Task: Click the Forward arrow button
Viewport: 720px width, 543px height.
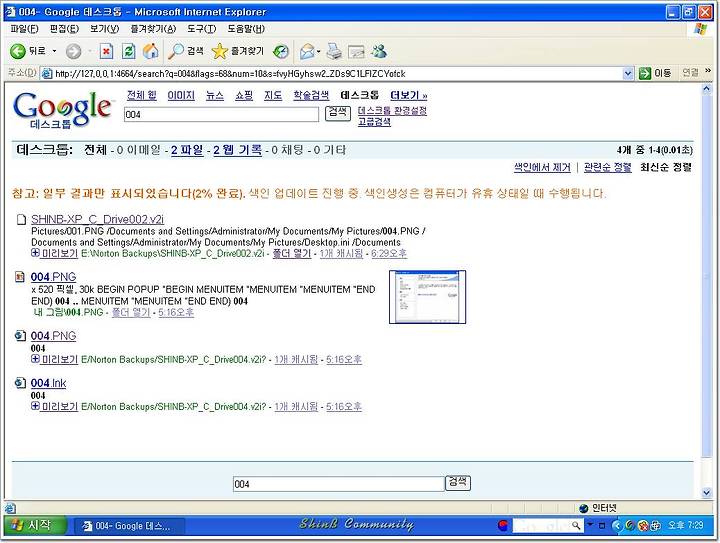Action: click(73, 51)
